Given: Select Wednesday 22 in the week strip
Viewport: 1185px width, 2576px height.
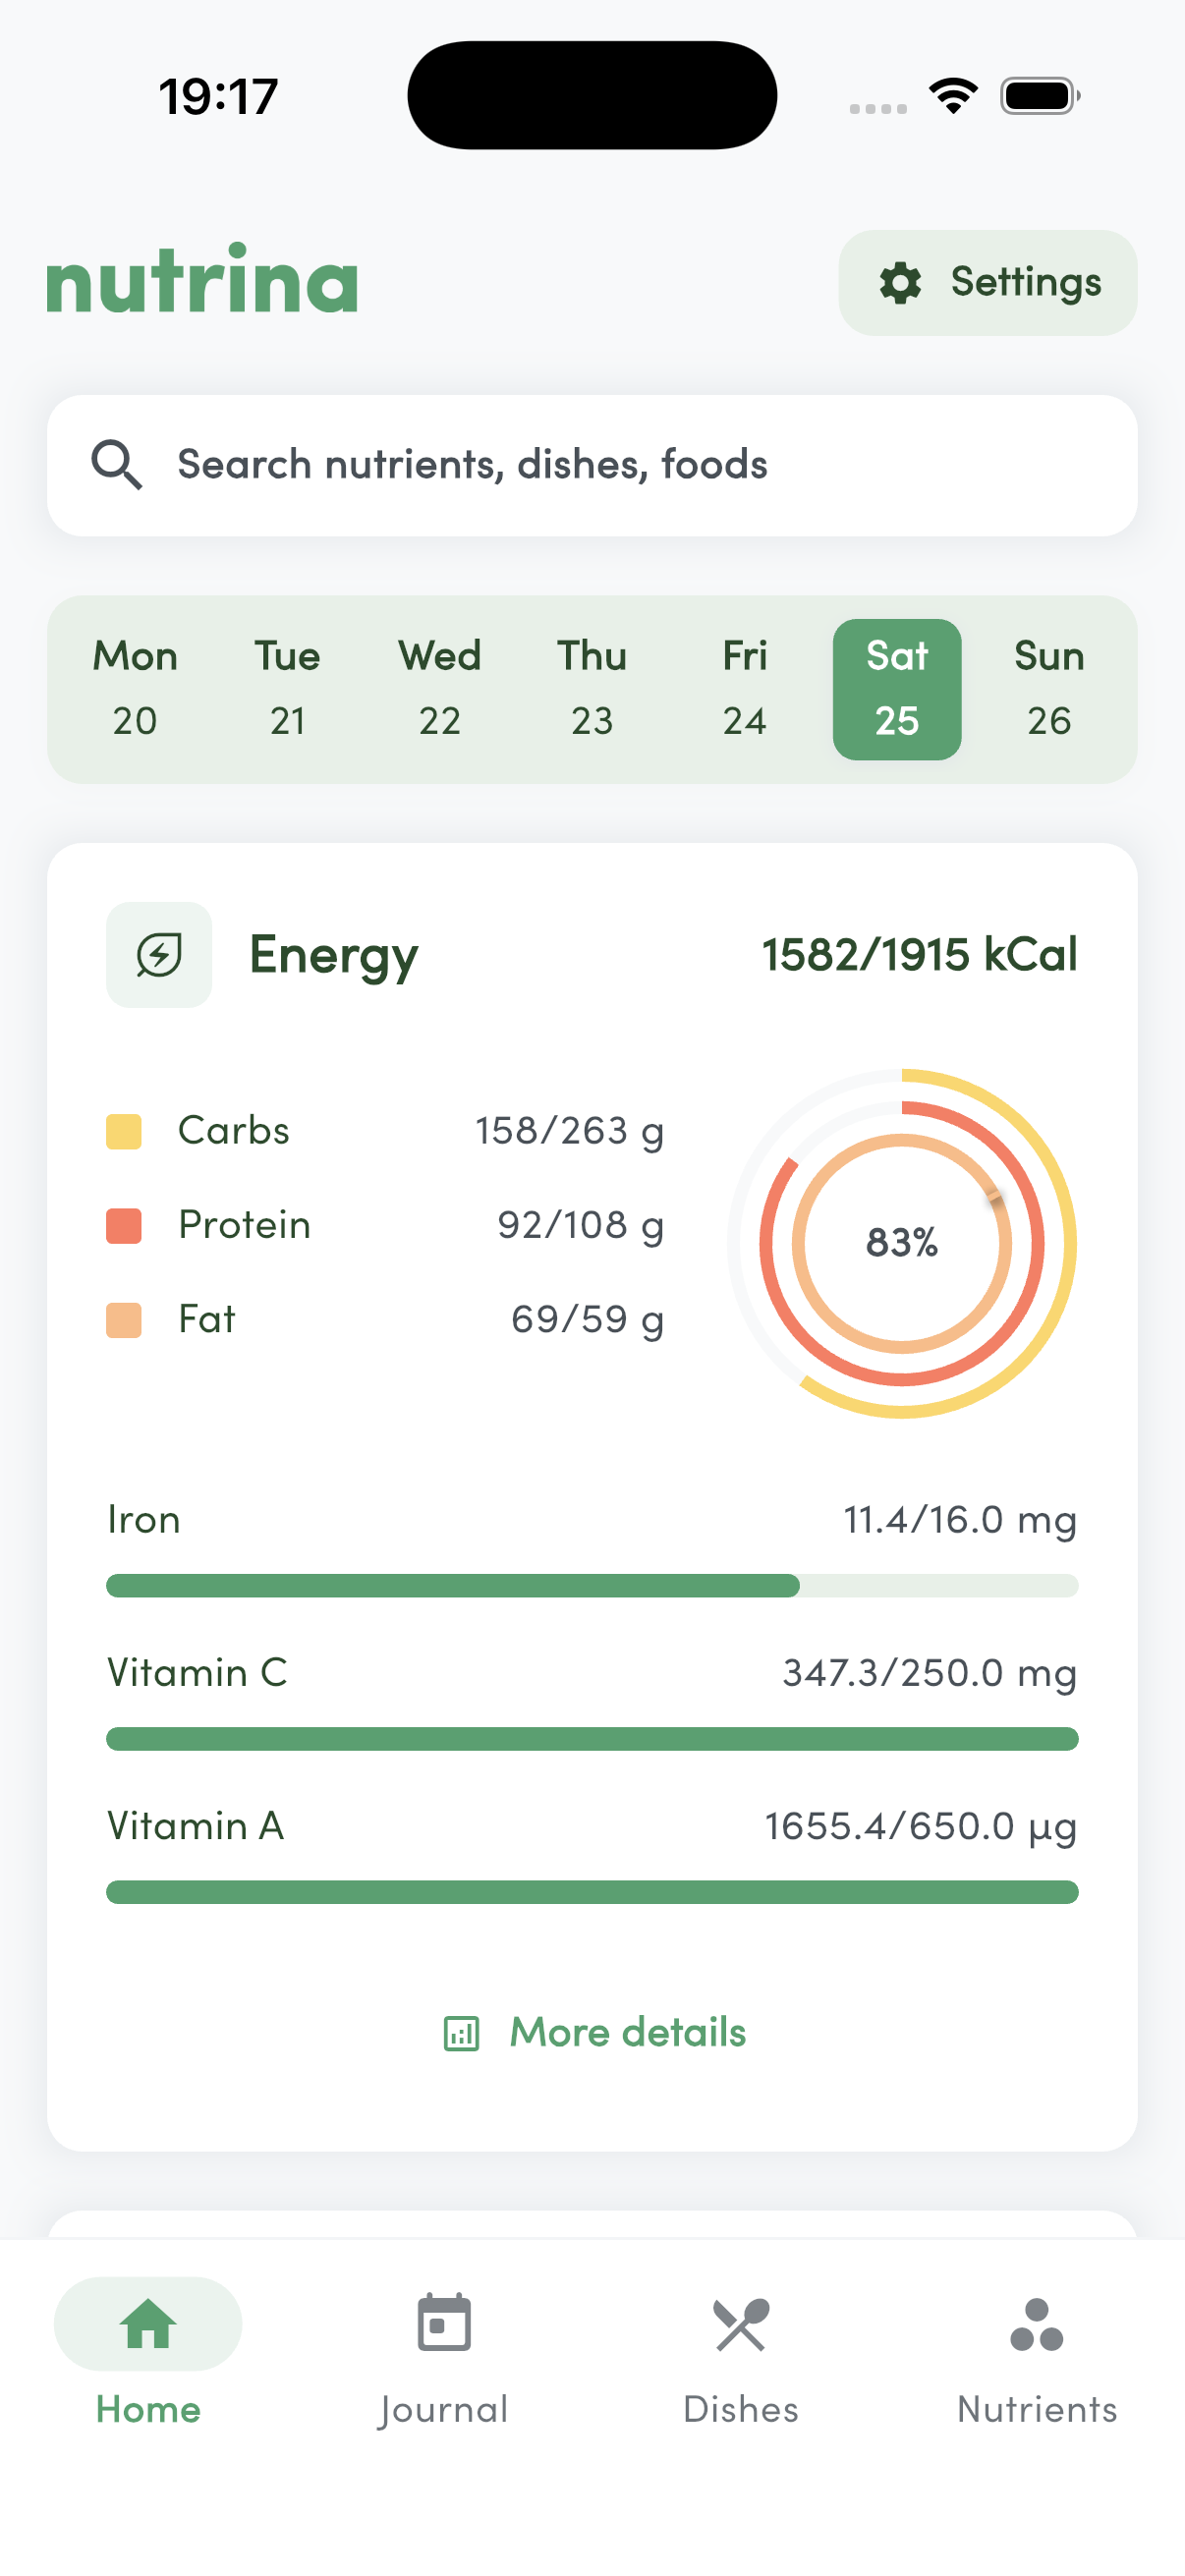Looking at the screenshot, I should click(x=440, y=688).
